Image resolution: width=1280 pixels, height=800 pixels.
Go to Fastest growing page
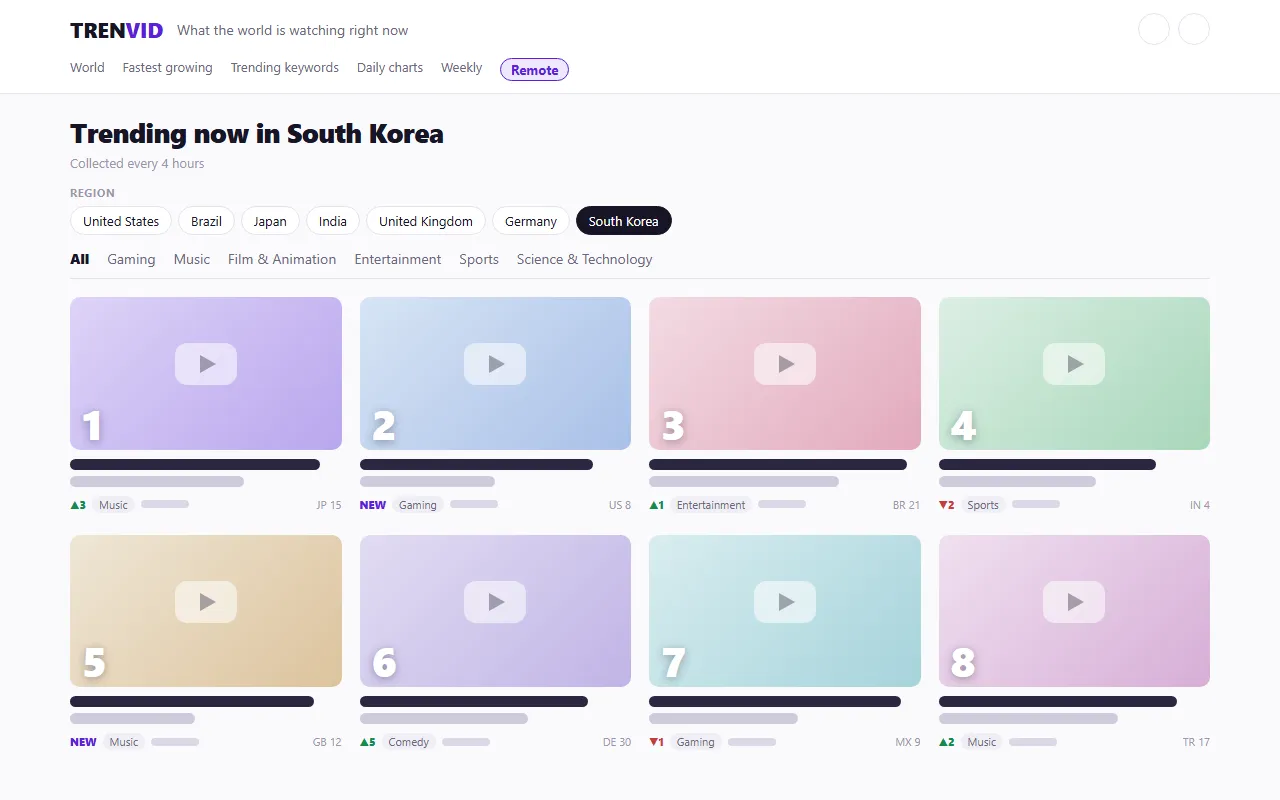(x=168, y=68)
